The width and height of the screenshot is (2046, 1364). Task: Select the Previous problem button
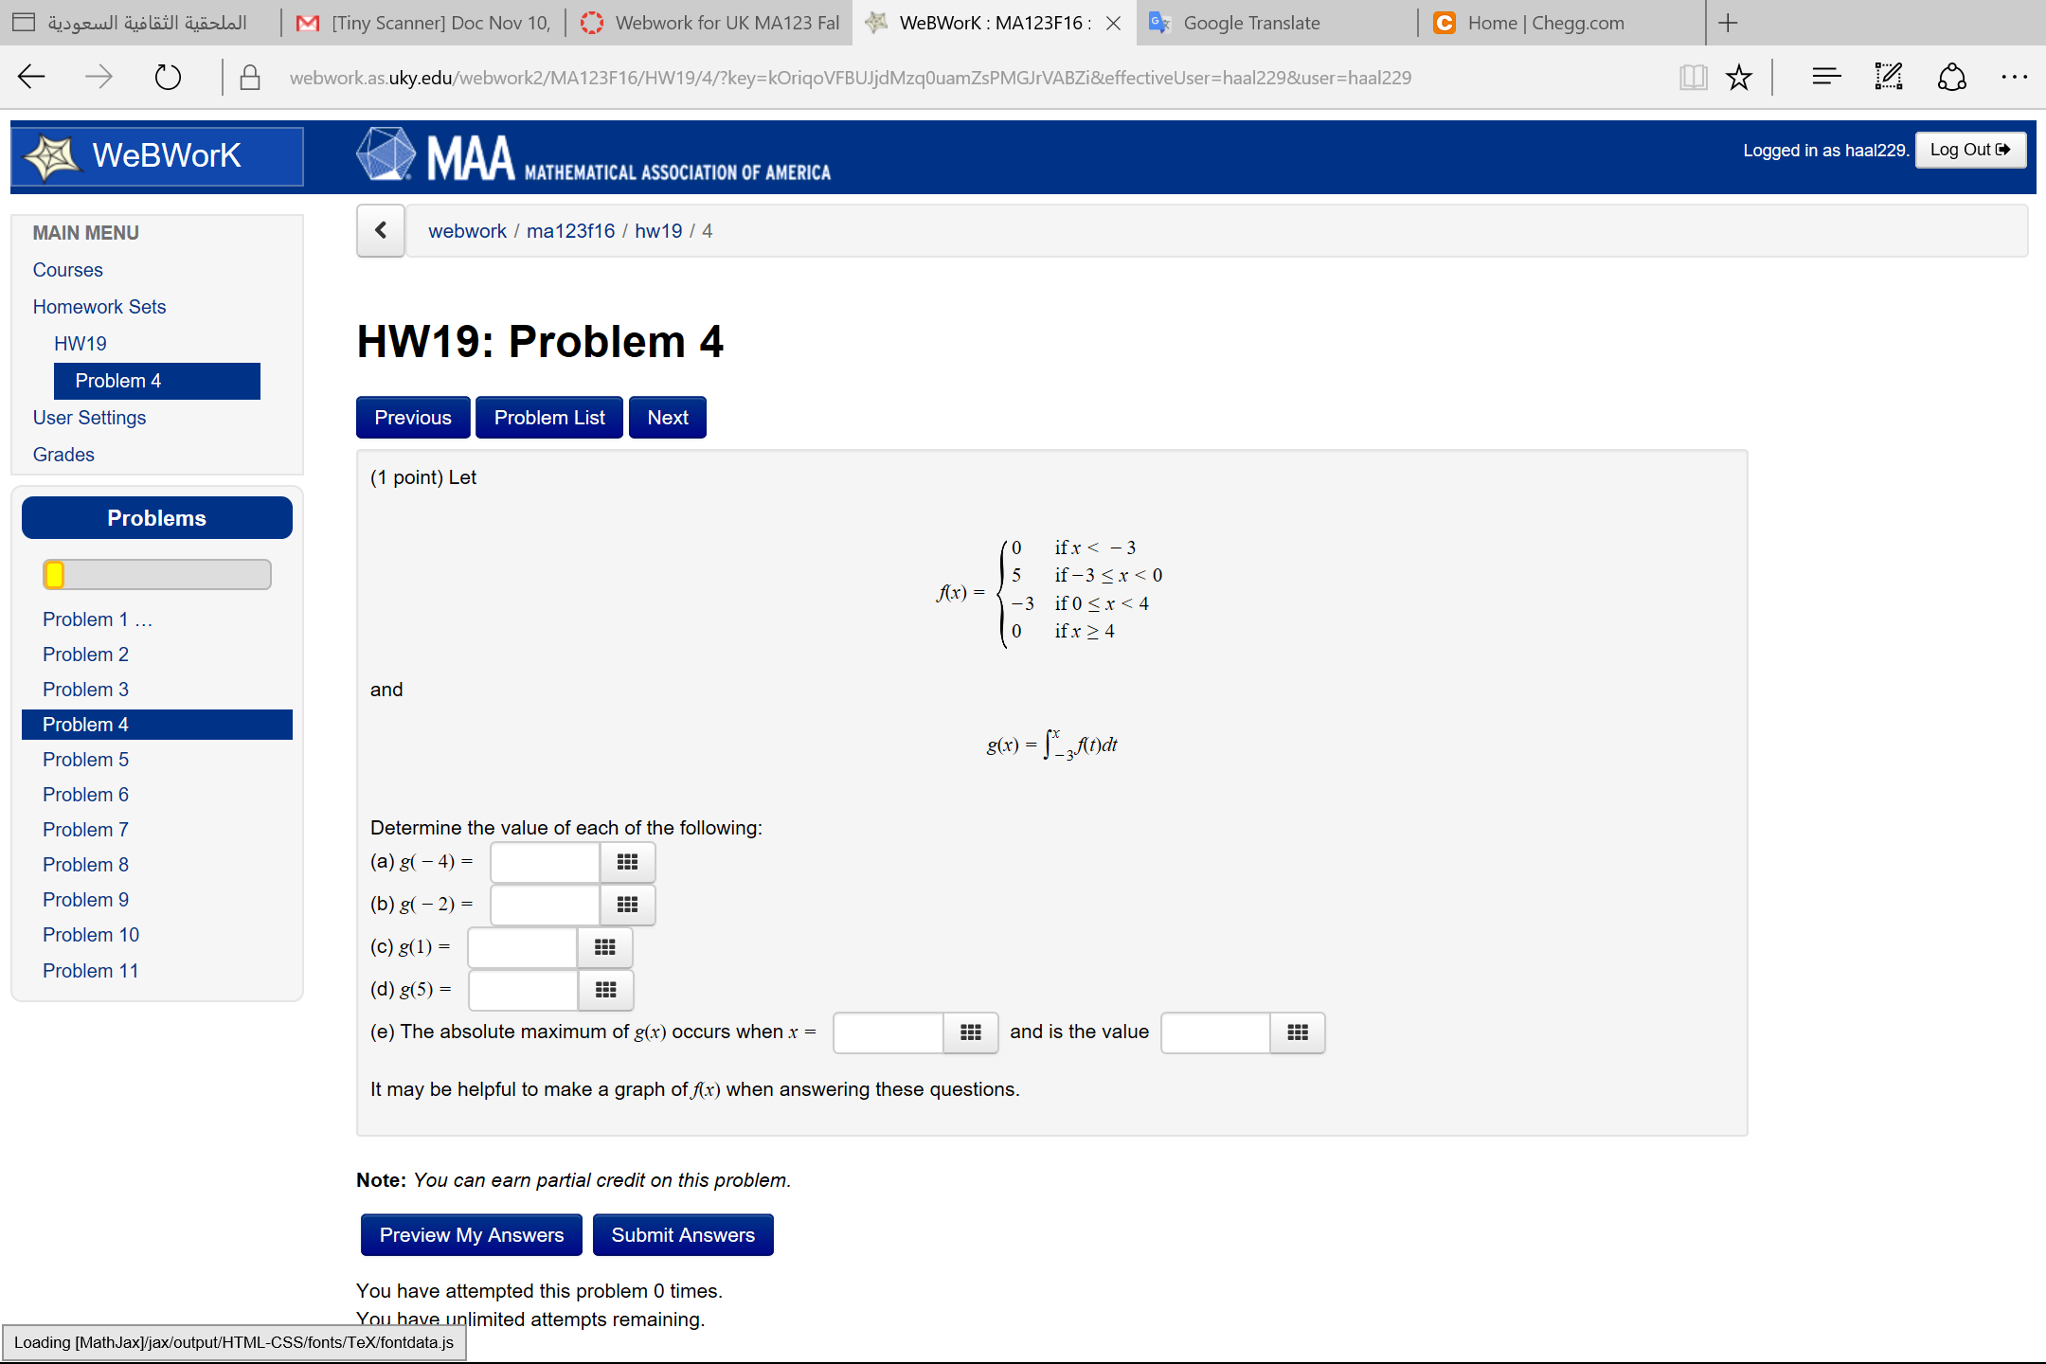click(411, 417)
